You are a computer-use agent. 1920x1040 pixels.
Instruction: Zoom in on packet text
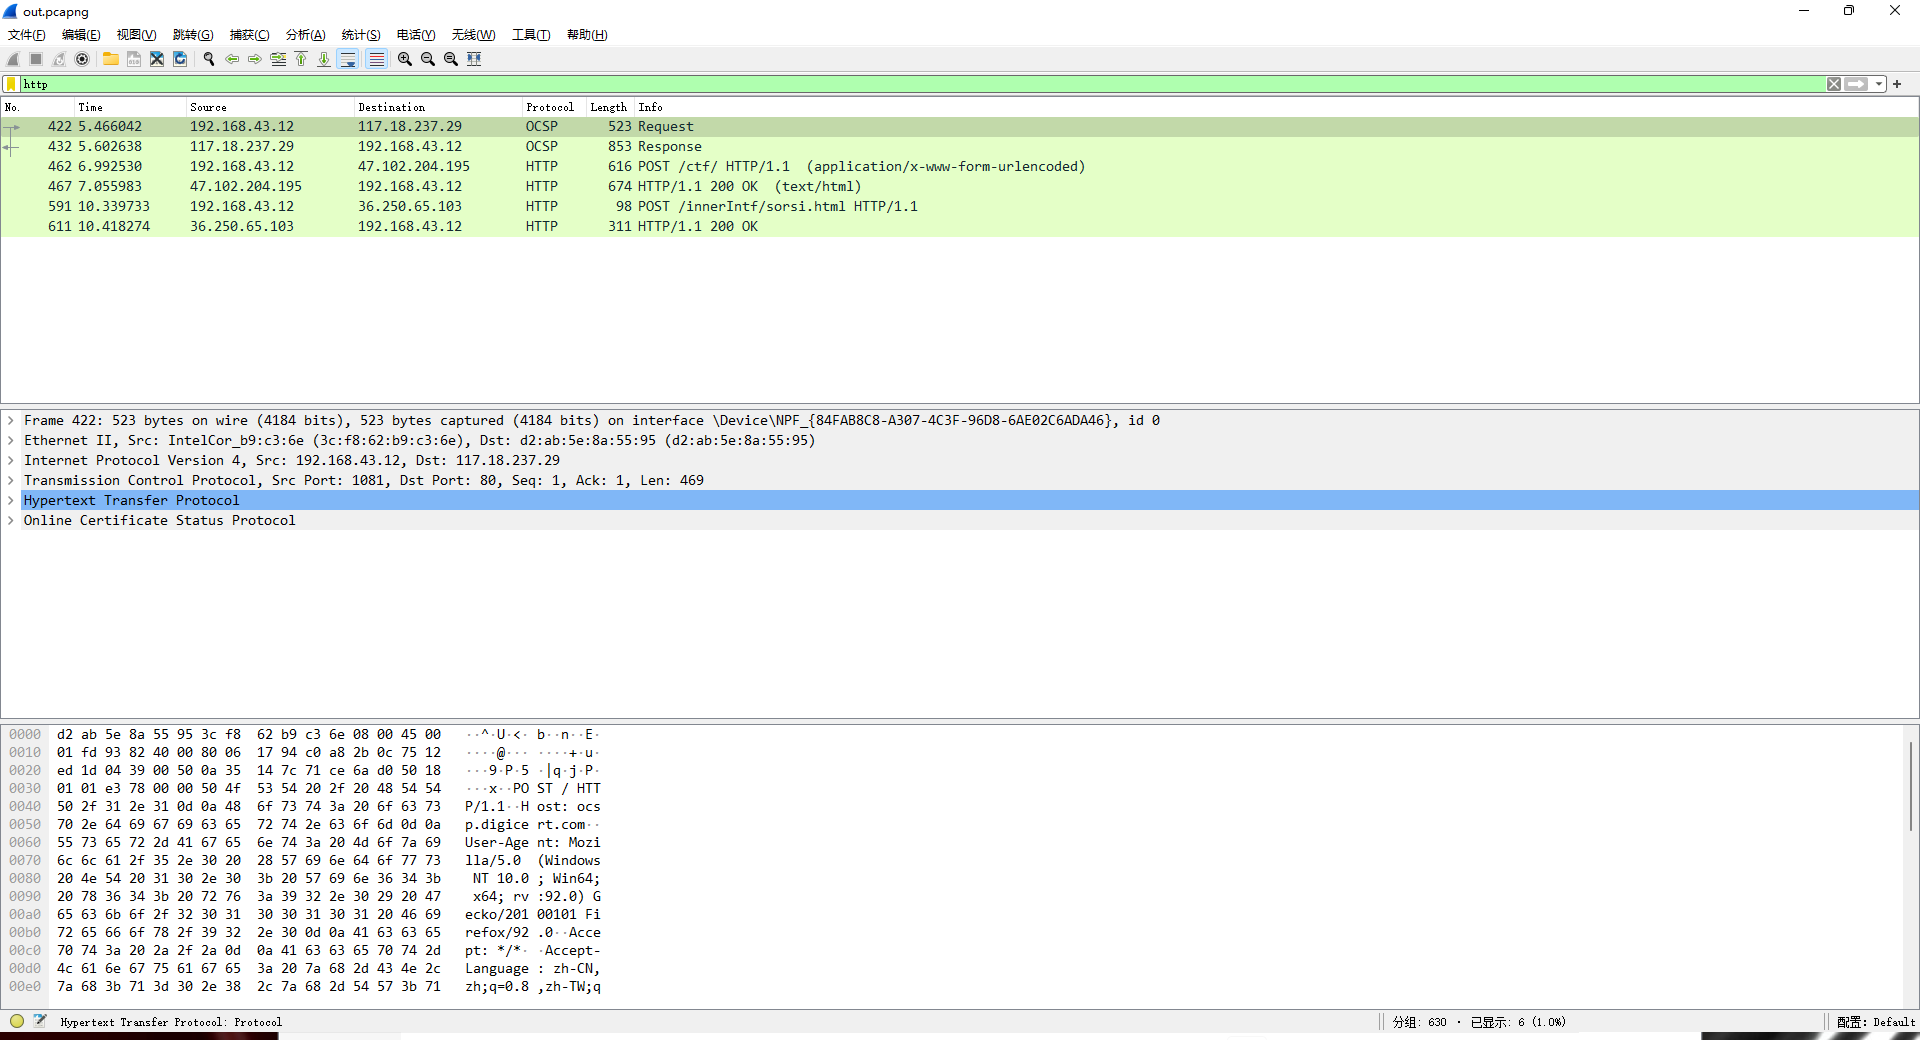coord(405,59)
